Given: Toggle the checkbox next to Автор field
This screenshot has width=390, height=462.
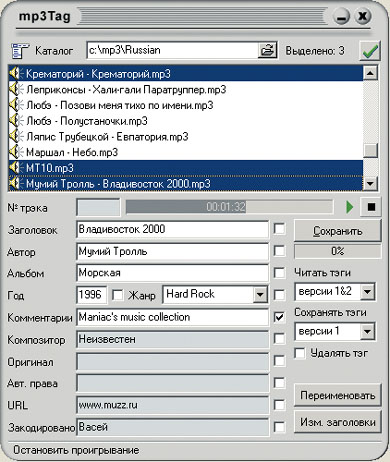Looking at the screenshot, I should pyautogui.click(x=279, y=251).
